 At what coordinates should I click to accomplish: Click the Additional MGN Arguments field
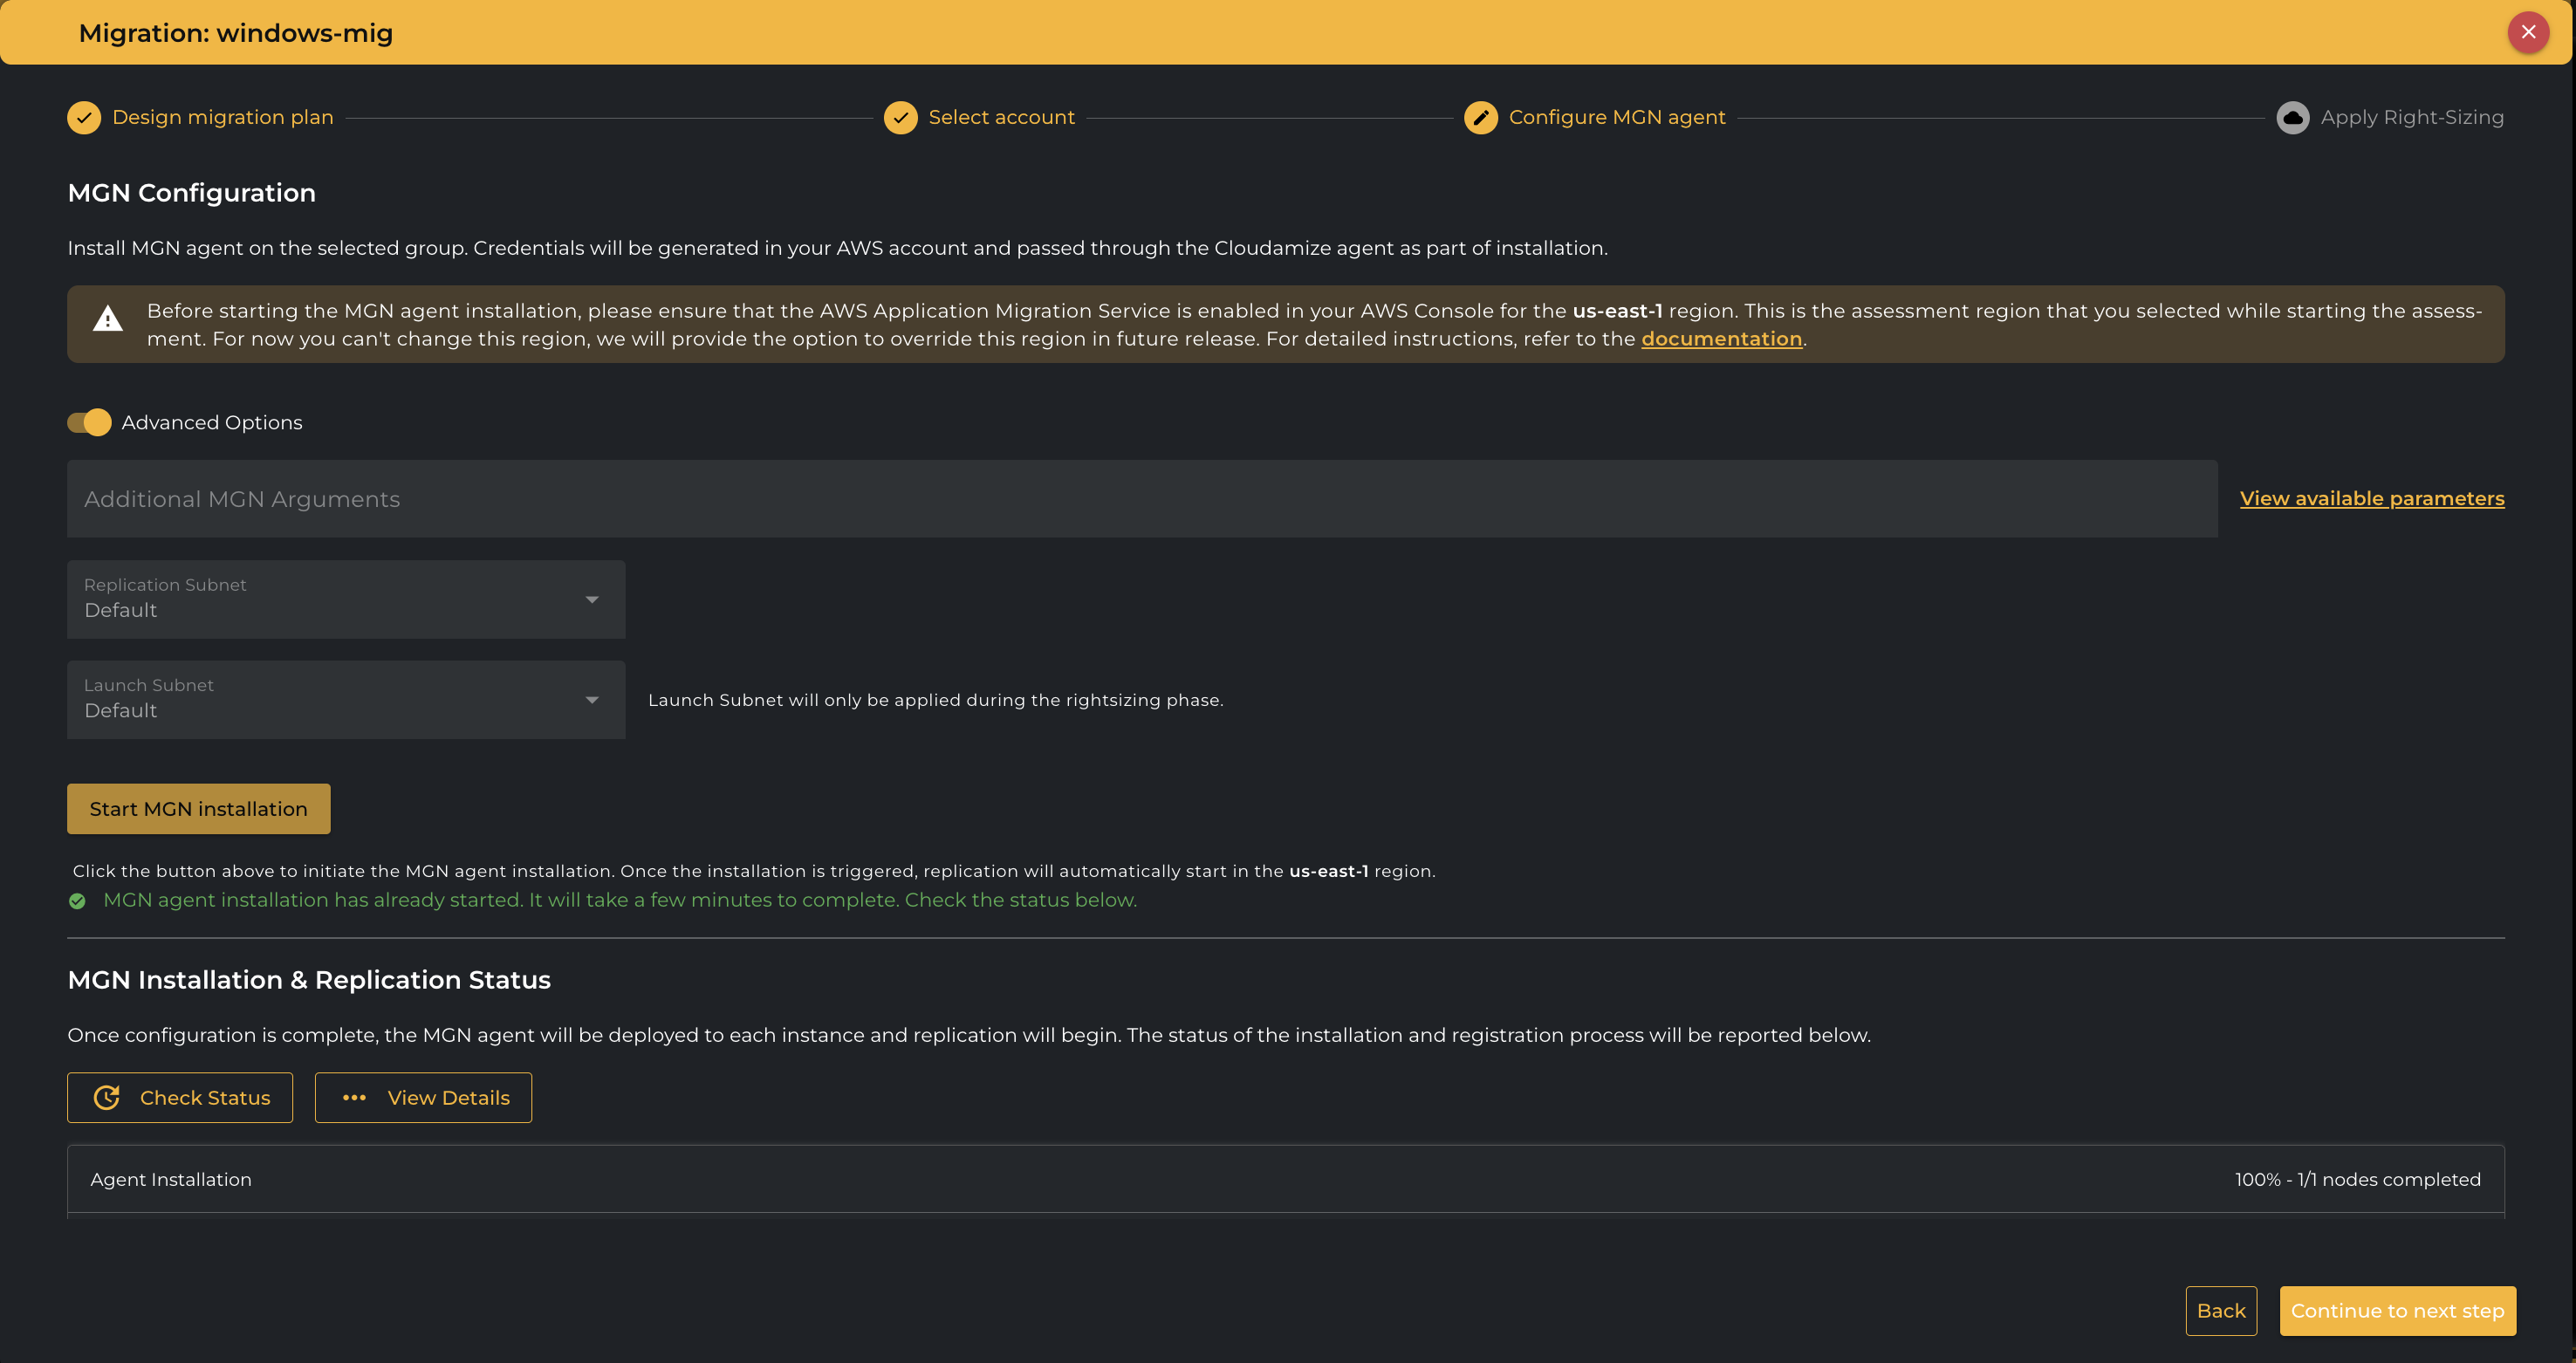click(1141, 499)
